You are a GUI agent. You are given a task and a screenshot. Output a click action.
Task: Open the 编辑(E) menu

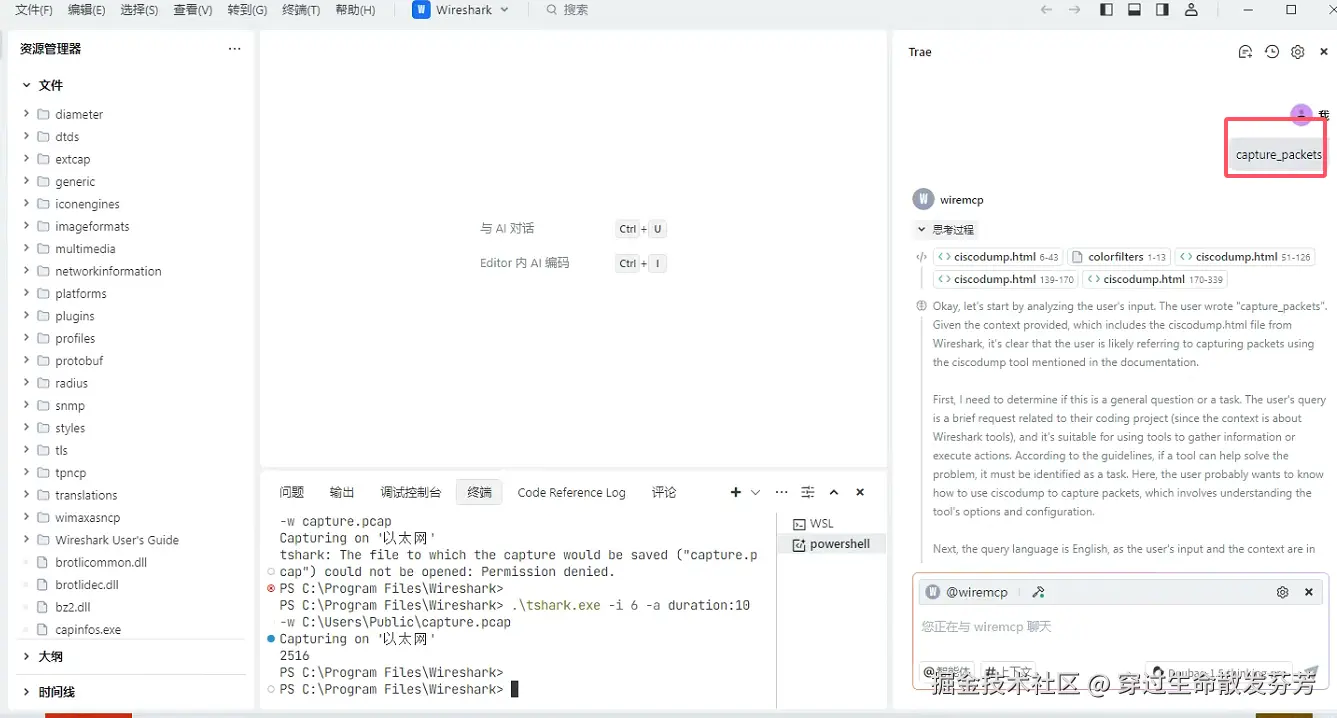[86, 10]
